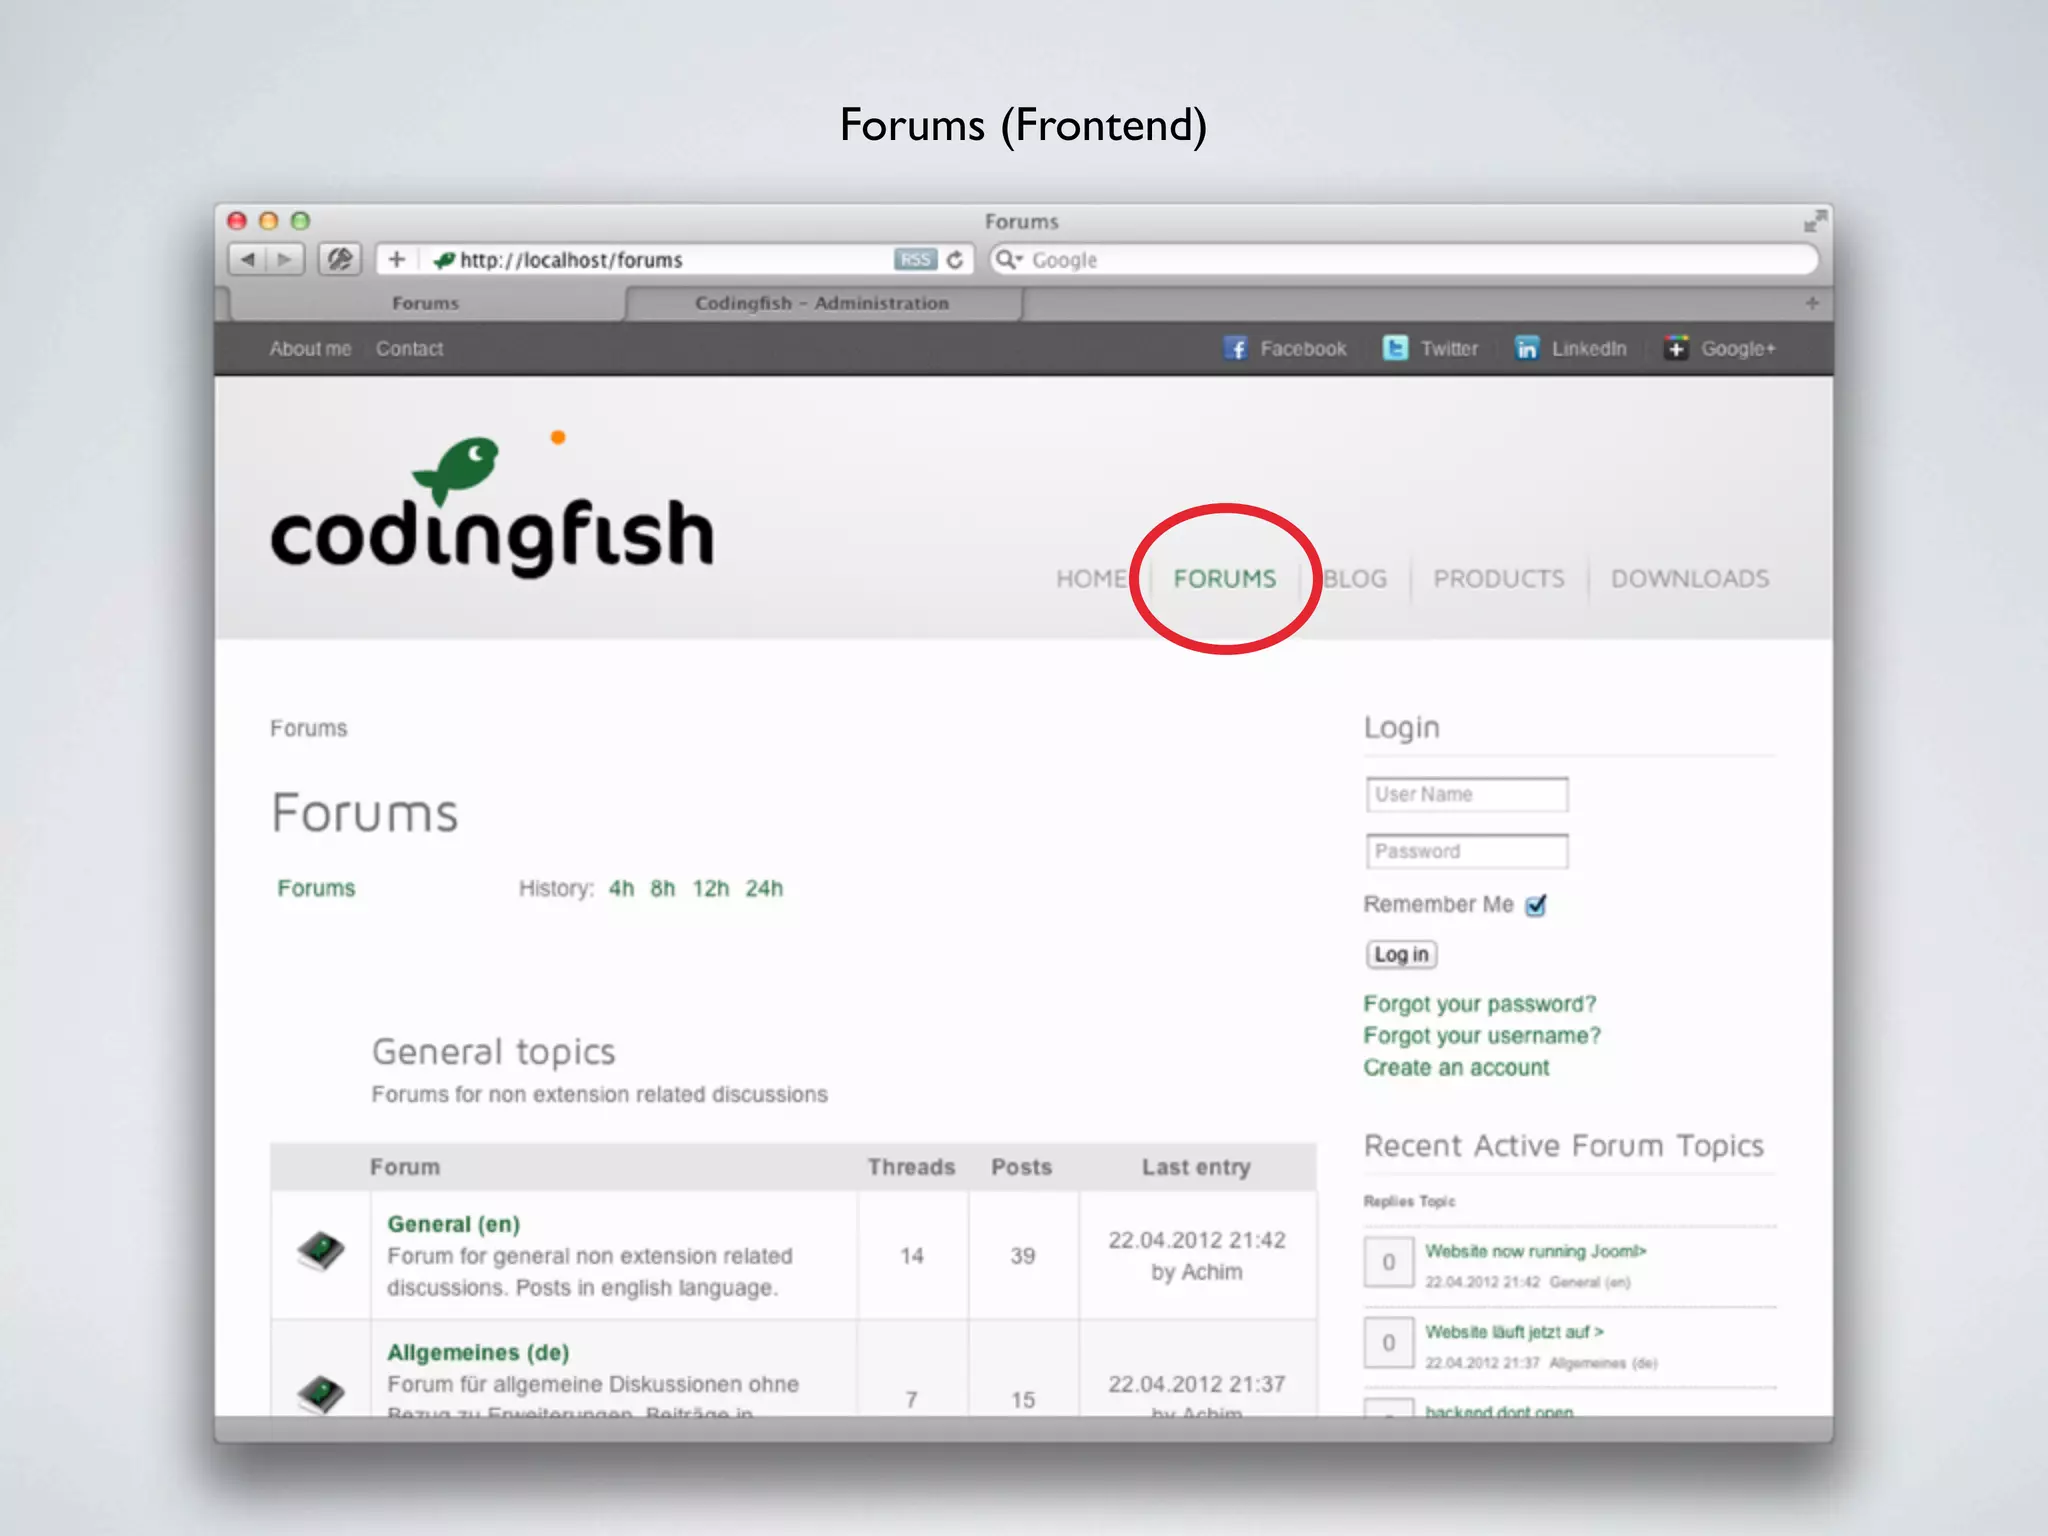Image resolution: width=2048 pixels, height=1536 pixels.
Task: Click the RSS badge in the address bar
Action: [915, 260]
